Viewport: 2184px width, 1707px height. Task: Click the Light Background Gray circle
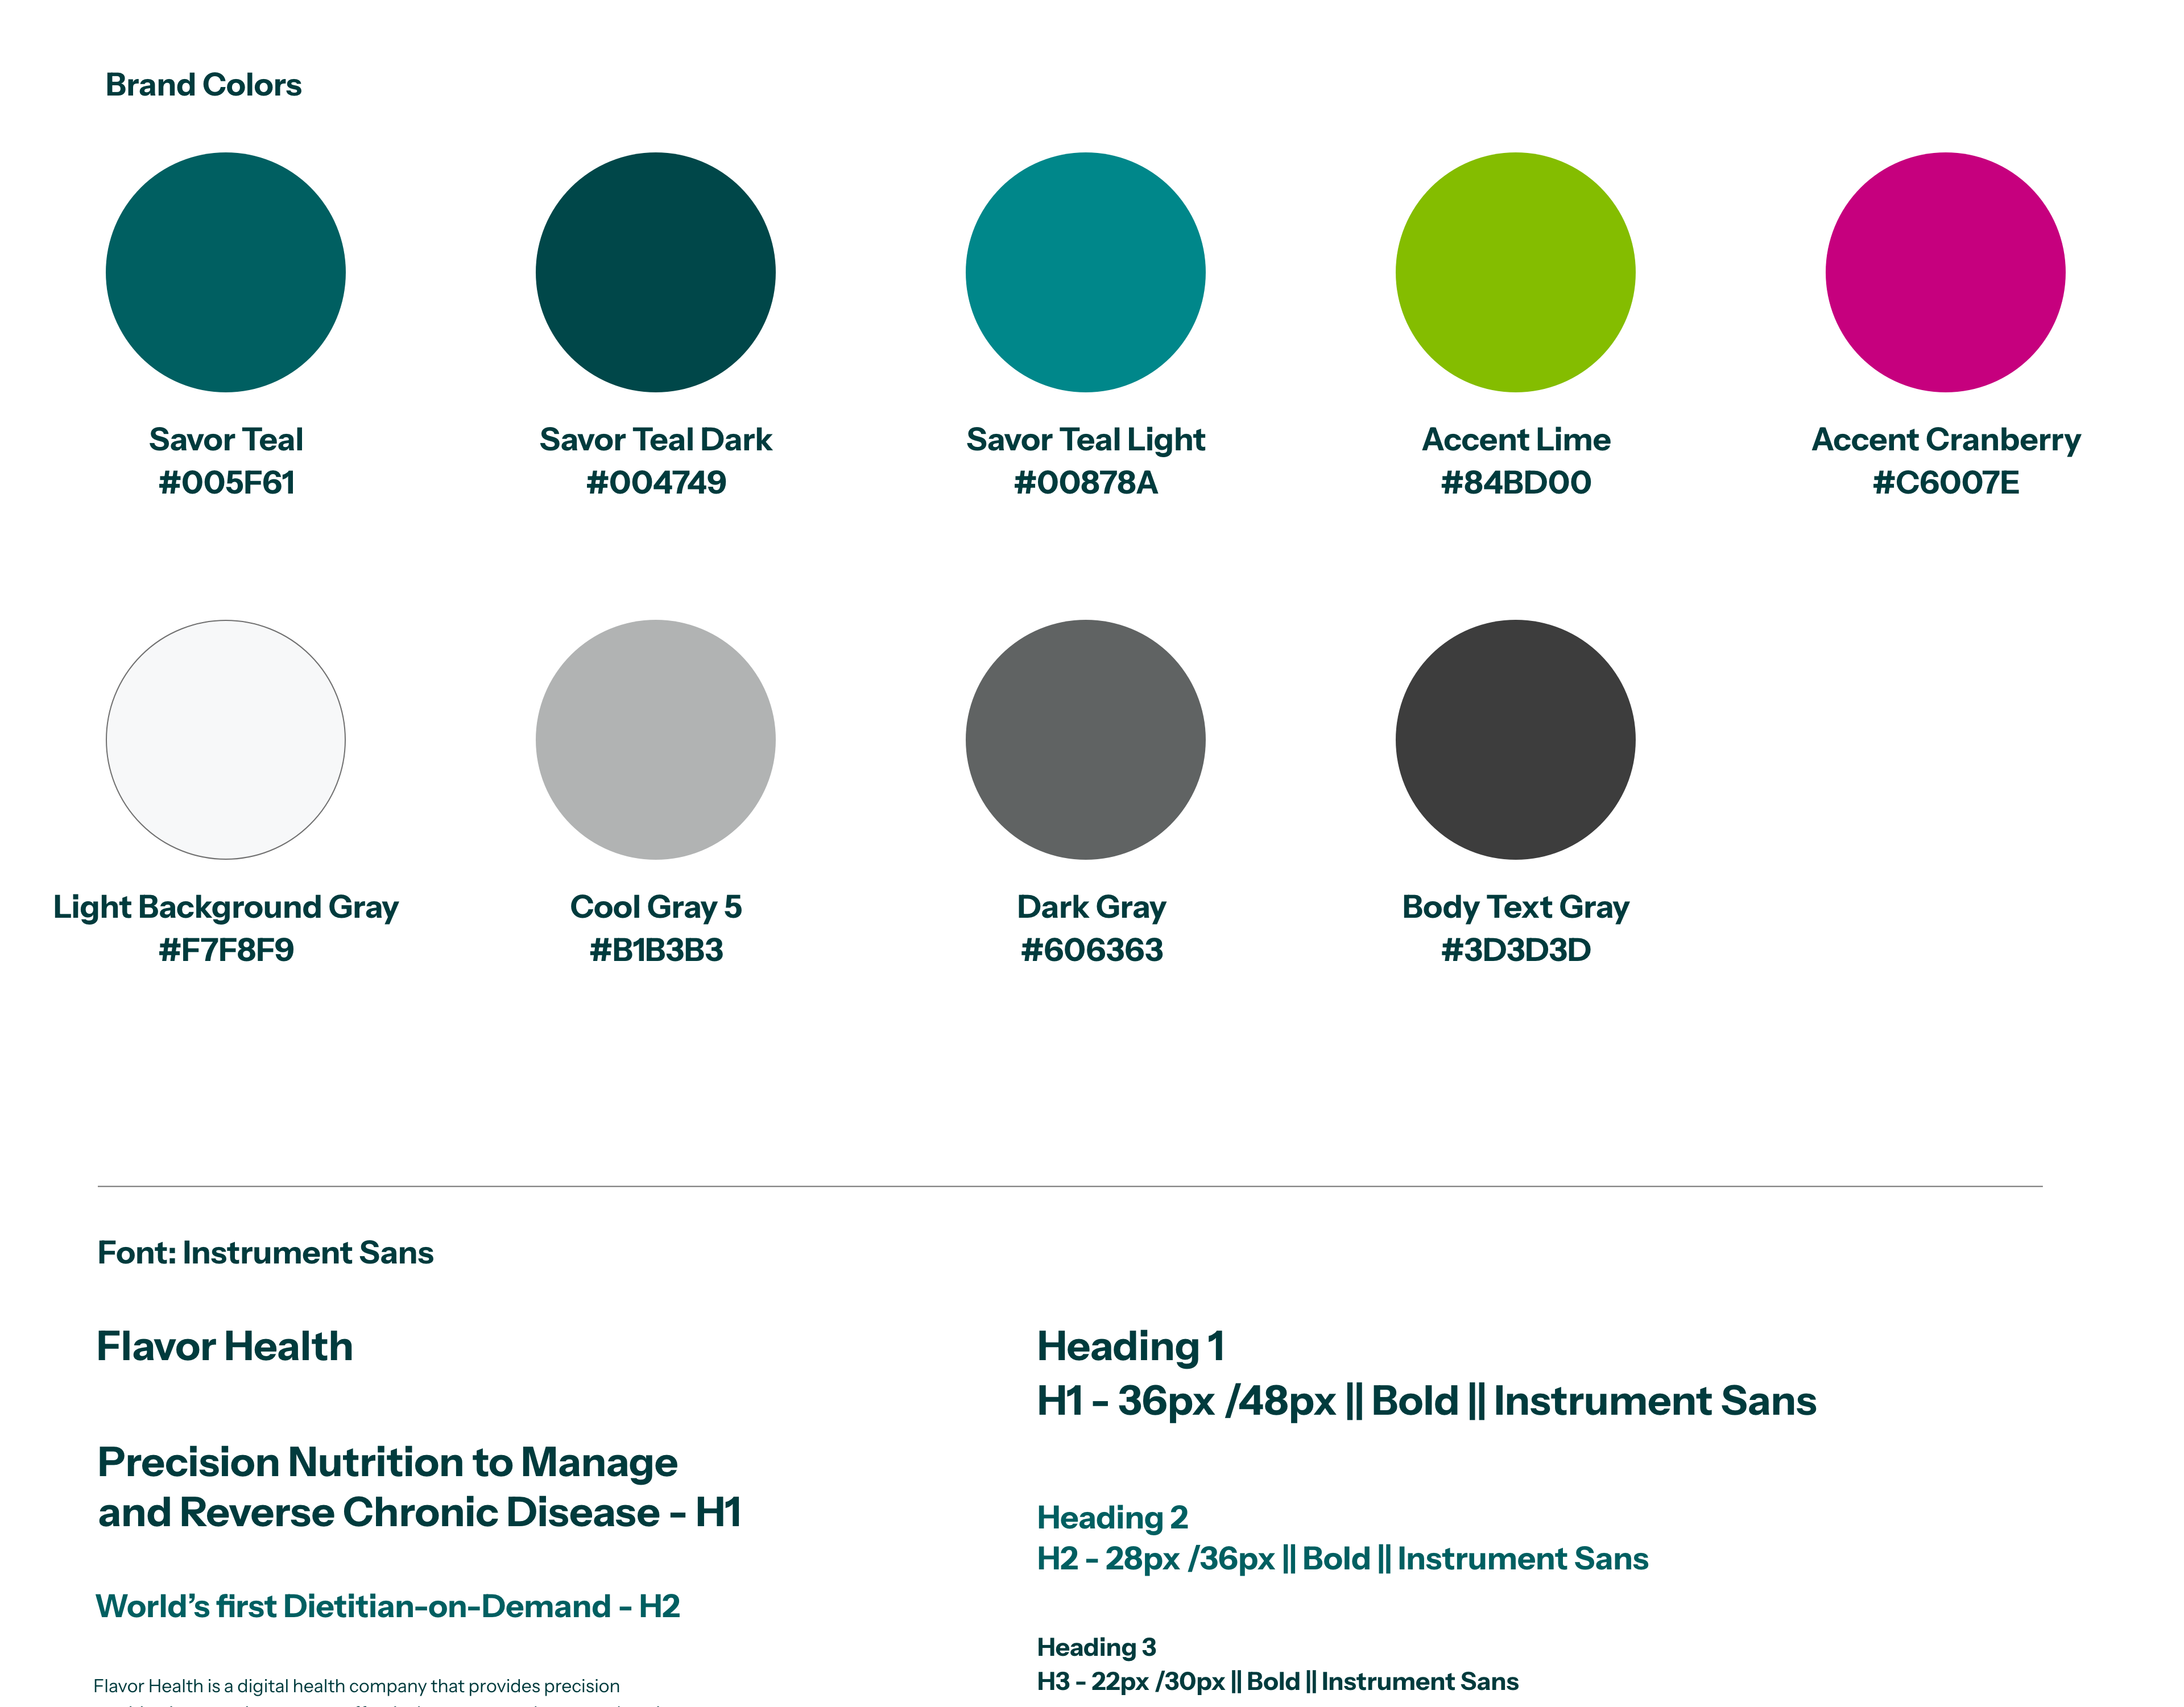tap(226, 740)
